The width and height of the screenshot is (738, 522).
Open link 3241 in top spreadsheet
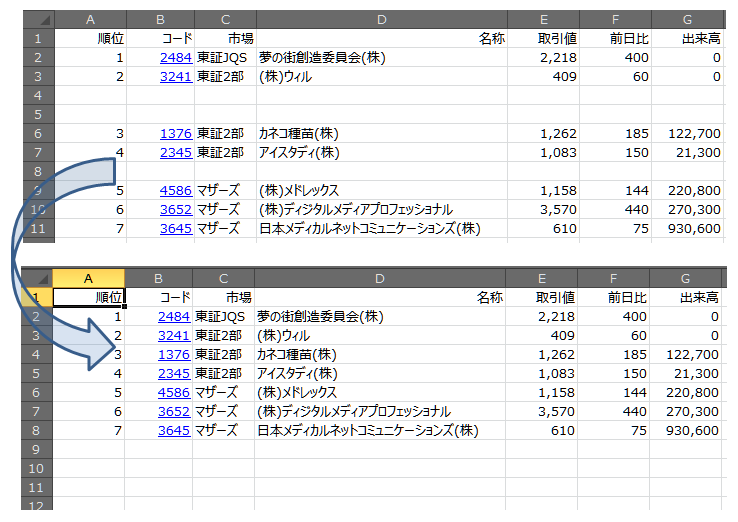[176, 76]
